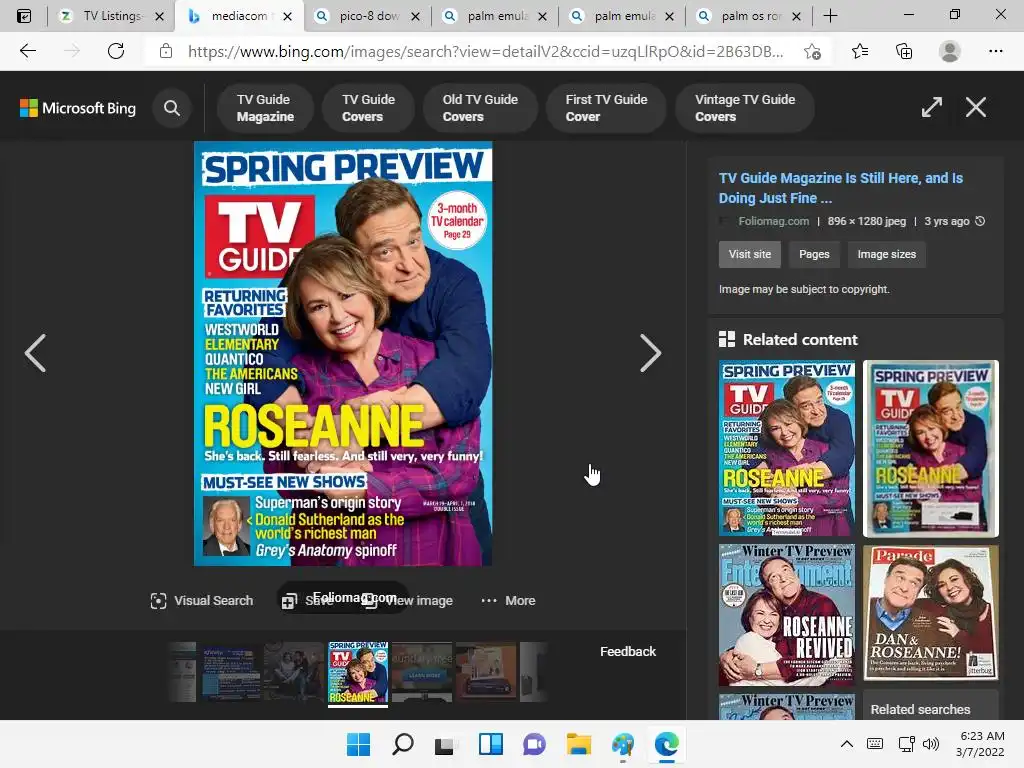Close the TV Listings tab
1024x768 pixels.
(x=159, y=16)
